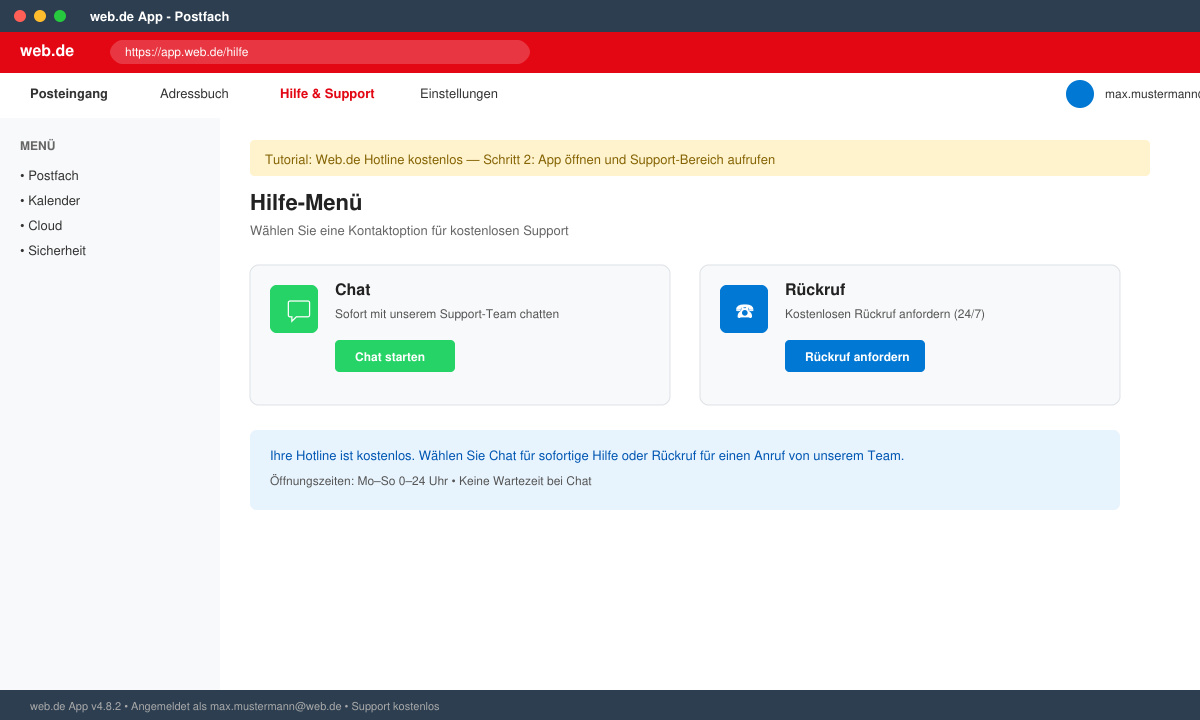
Task: Click the Chat card title
Action: click(x=353, y=290)
